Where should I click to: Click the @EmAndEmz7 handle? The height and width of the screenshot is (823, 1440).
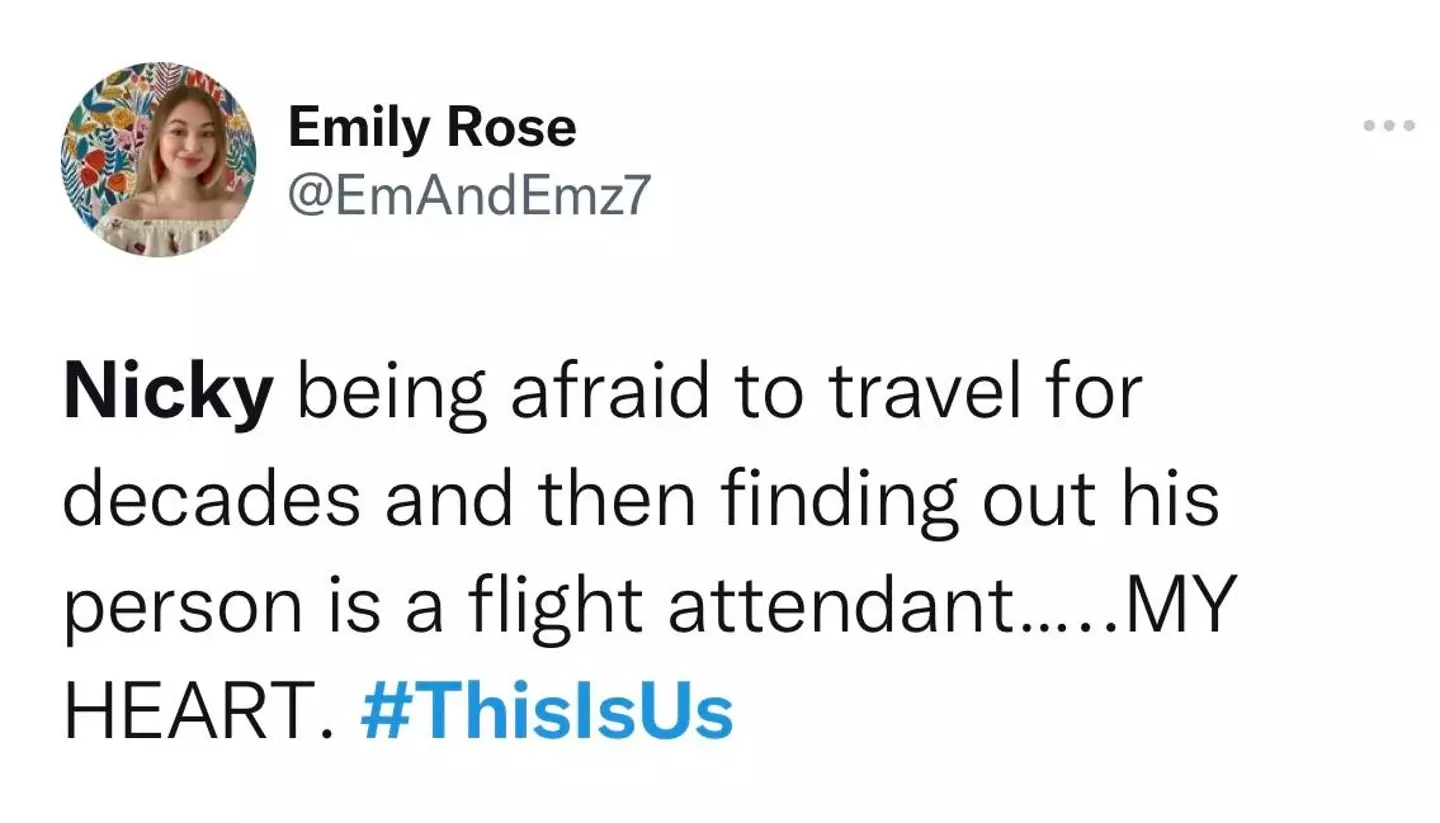[x=468, y=194]
